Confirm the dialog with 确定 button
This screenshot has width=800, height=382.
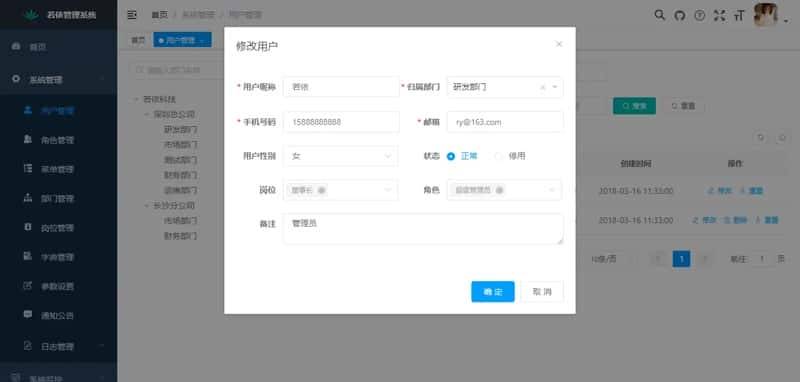(x=492, y=292)
